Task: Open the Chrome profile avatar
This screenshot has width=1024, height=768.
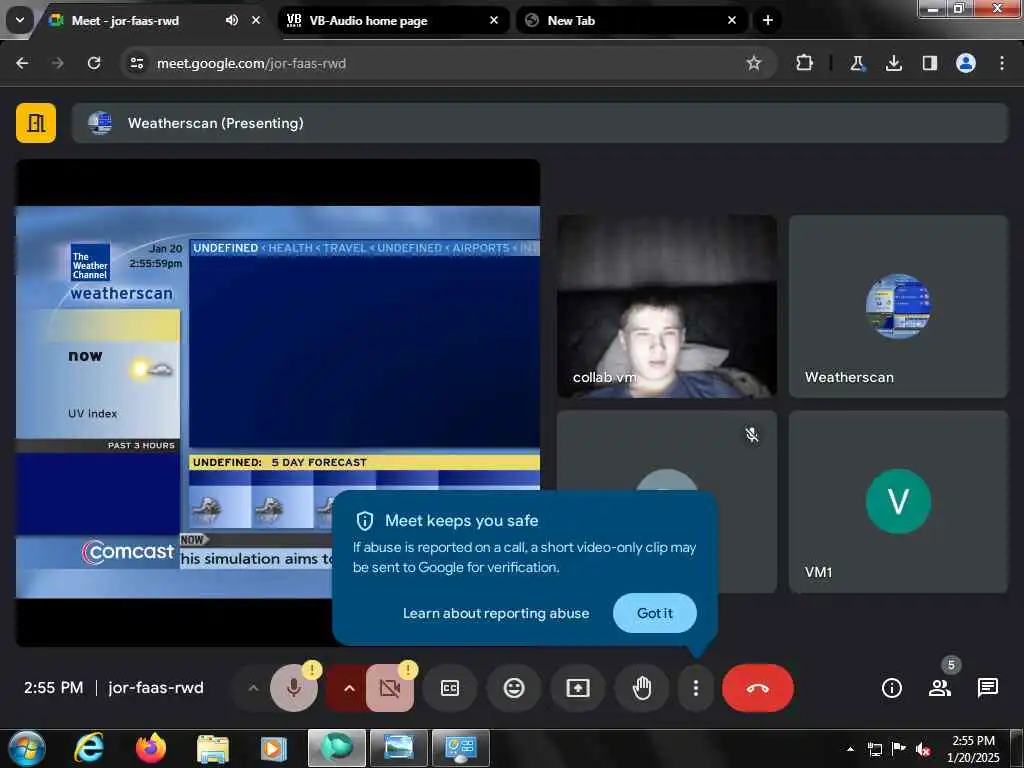Action: click(x=966, y=63)
